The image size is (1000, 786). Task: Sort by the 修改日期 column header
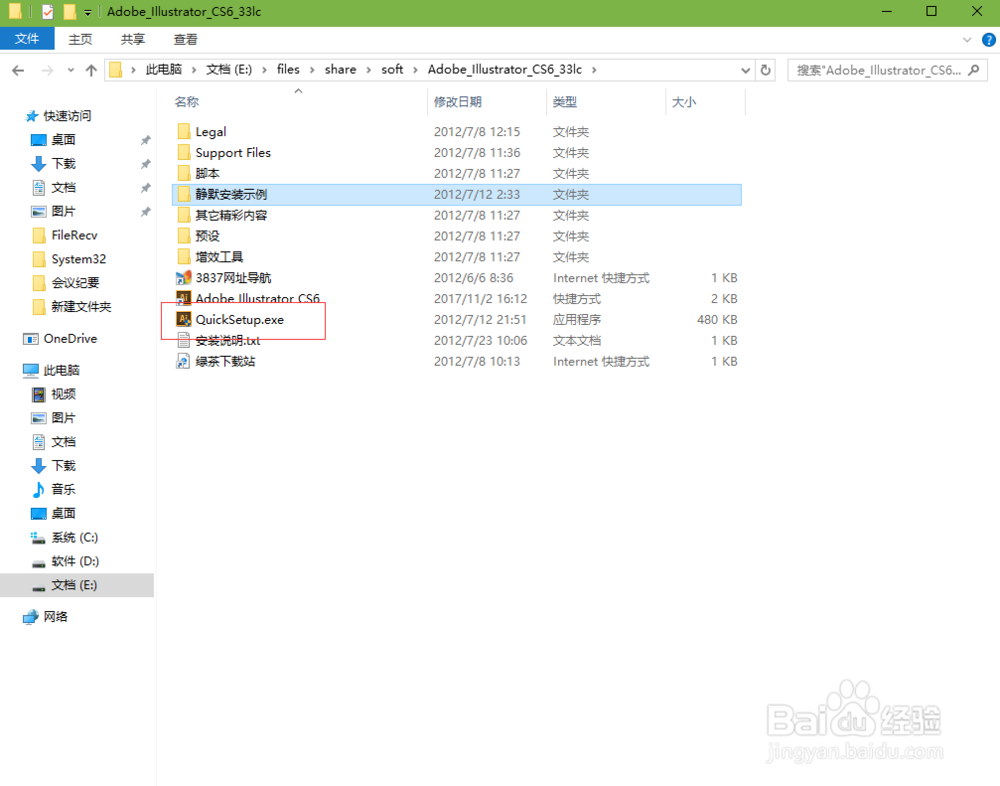(458, 102)
